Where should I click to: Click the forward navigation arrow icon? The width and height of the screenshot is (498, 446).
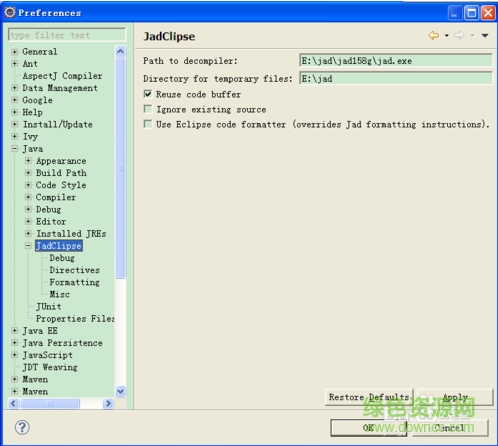pos(459,35)
